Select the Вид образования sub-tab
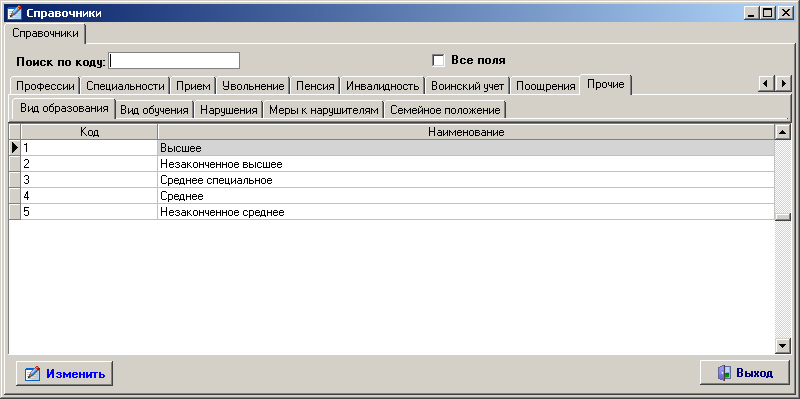 [64, 108]
